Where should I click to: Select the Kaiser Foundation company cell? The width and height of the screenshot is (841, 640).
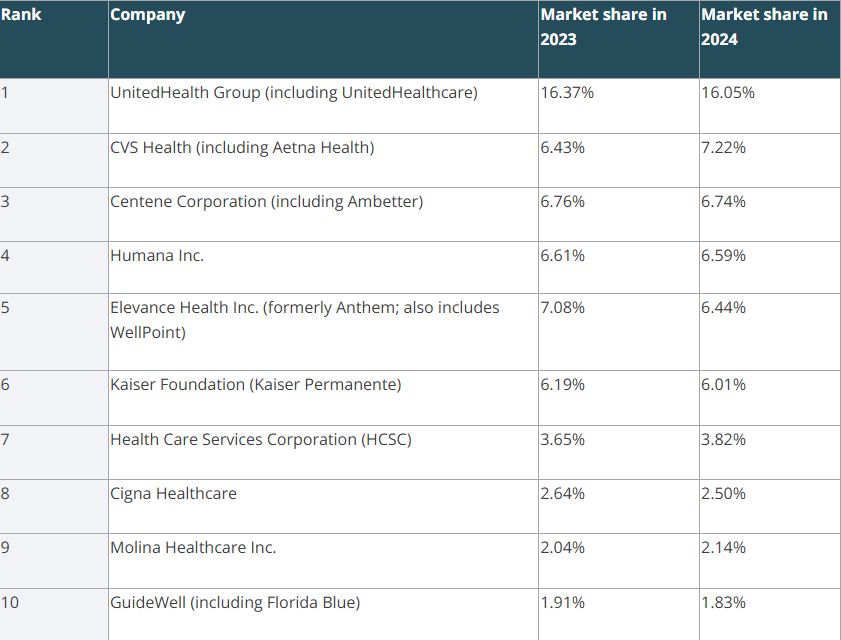coord(255,385)
